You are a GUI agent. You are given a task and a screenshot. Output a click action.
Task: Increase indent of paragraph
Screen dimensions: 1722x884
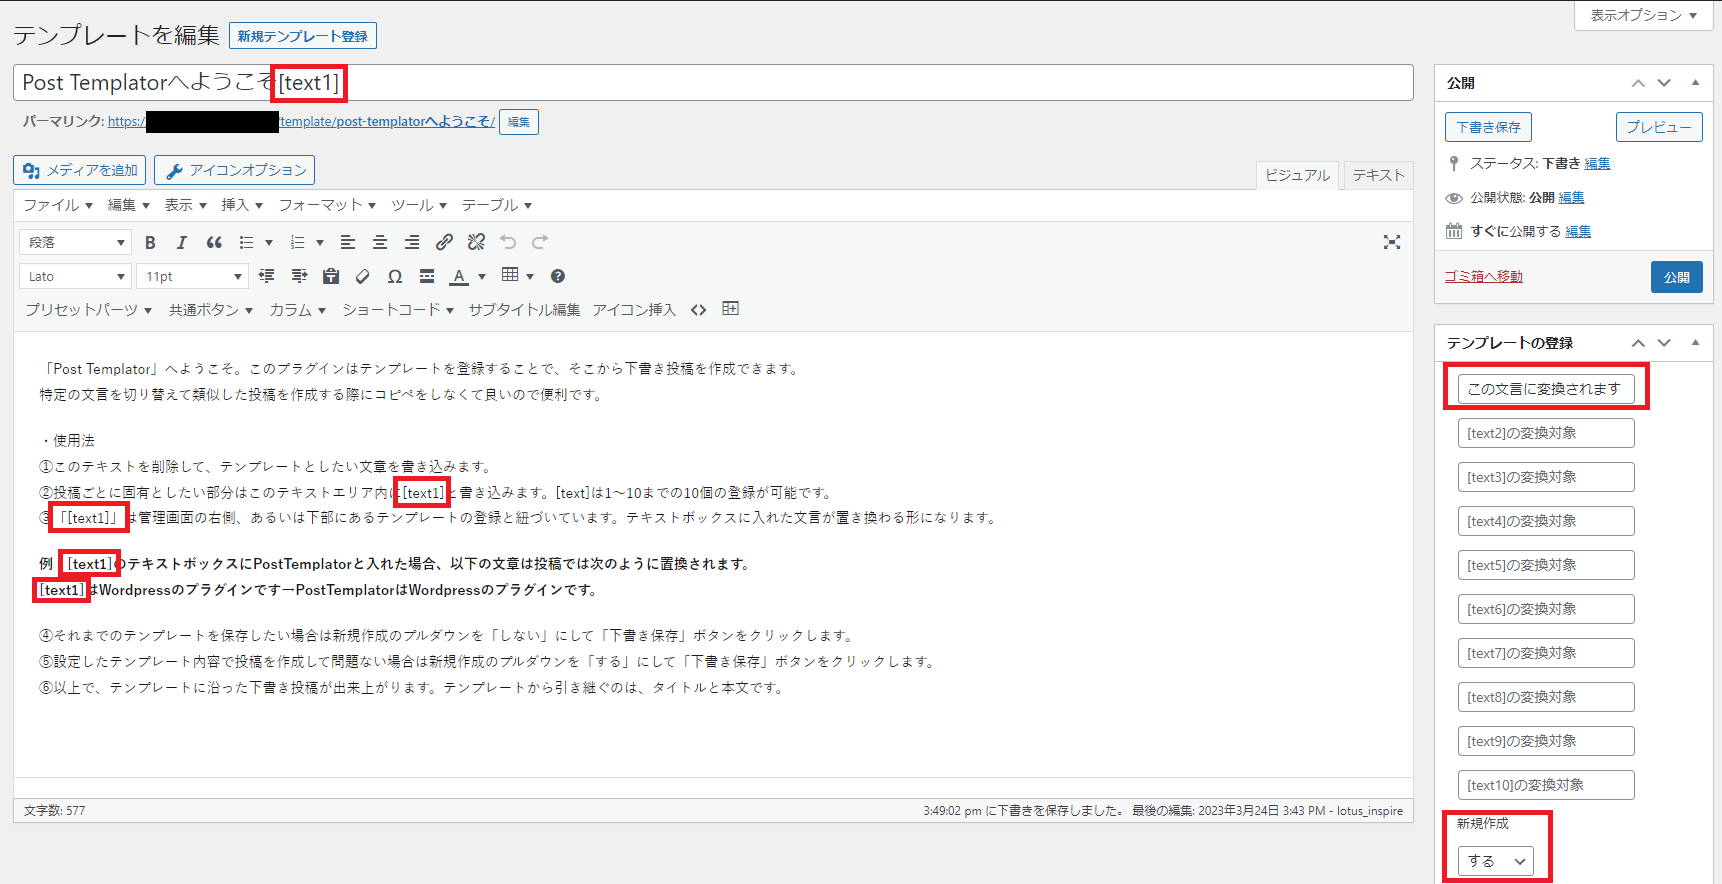point(299,276)
